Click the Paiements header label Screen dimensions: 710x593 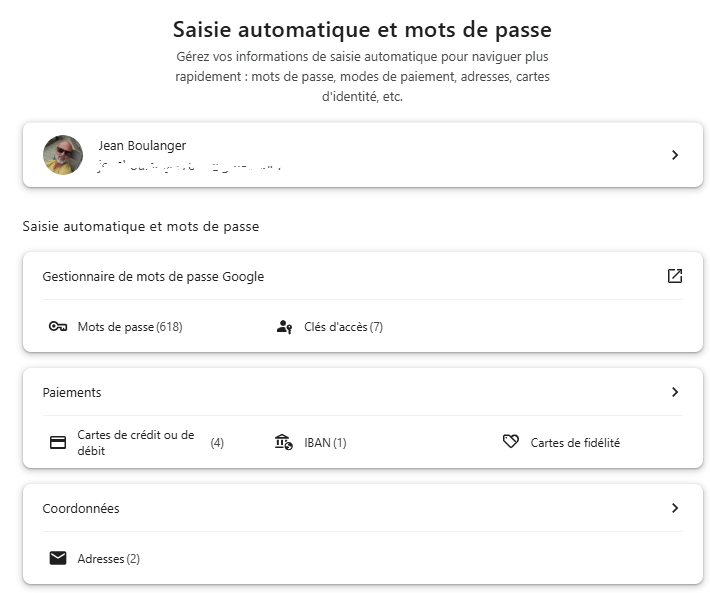pos(72,392)
